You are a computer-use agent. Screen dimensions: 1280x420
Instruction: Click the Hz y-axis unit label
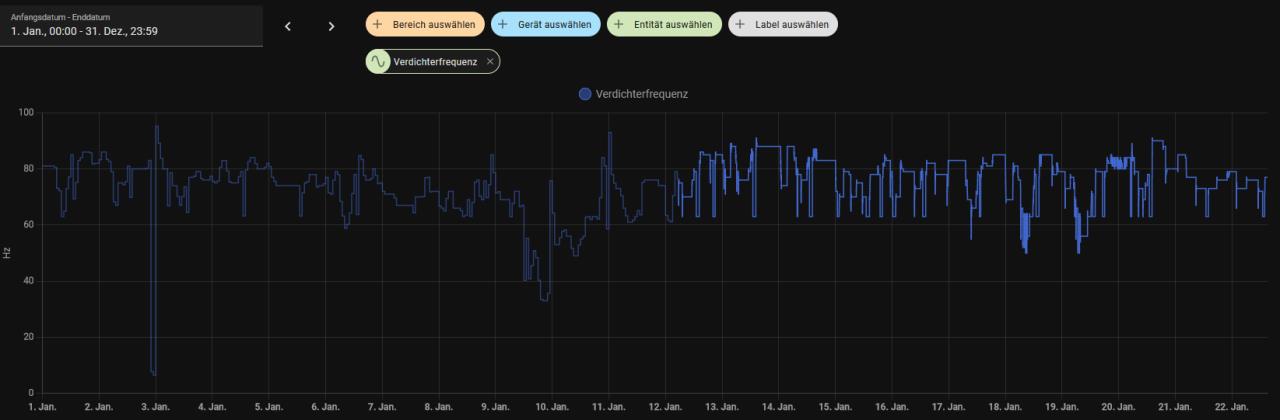click(7, 254)
